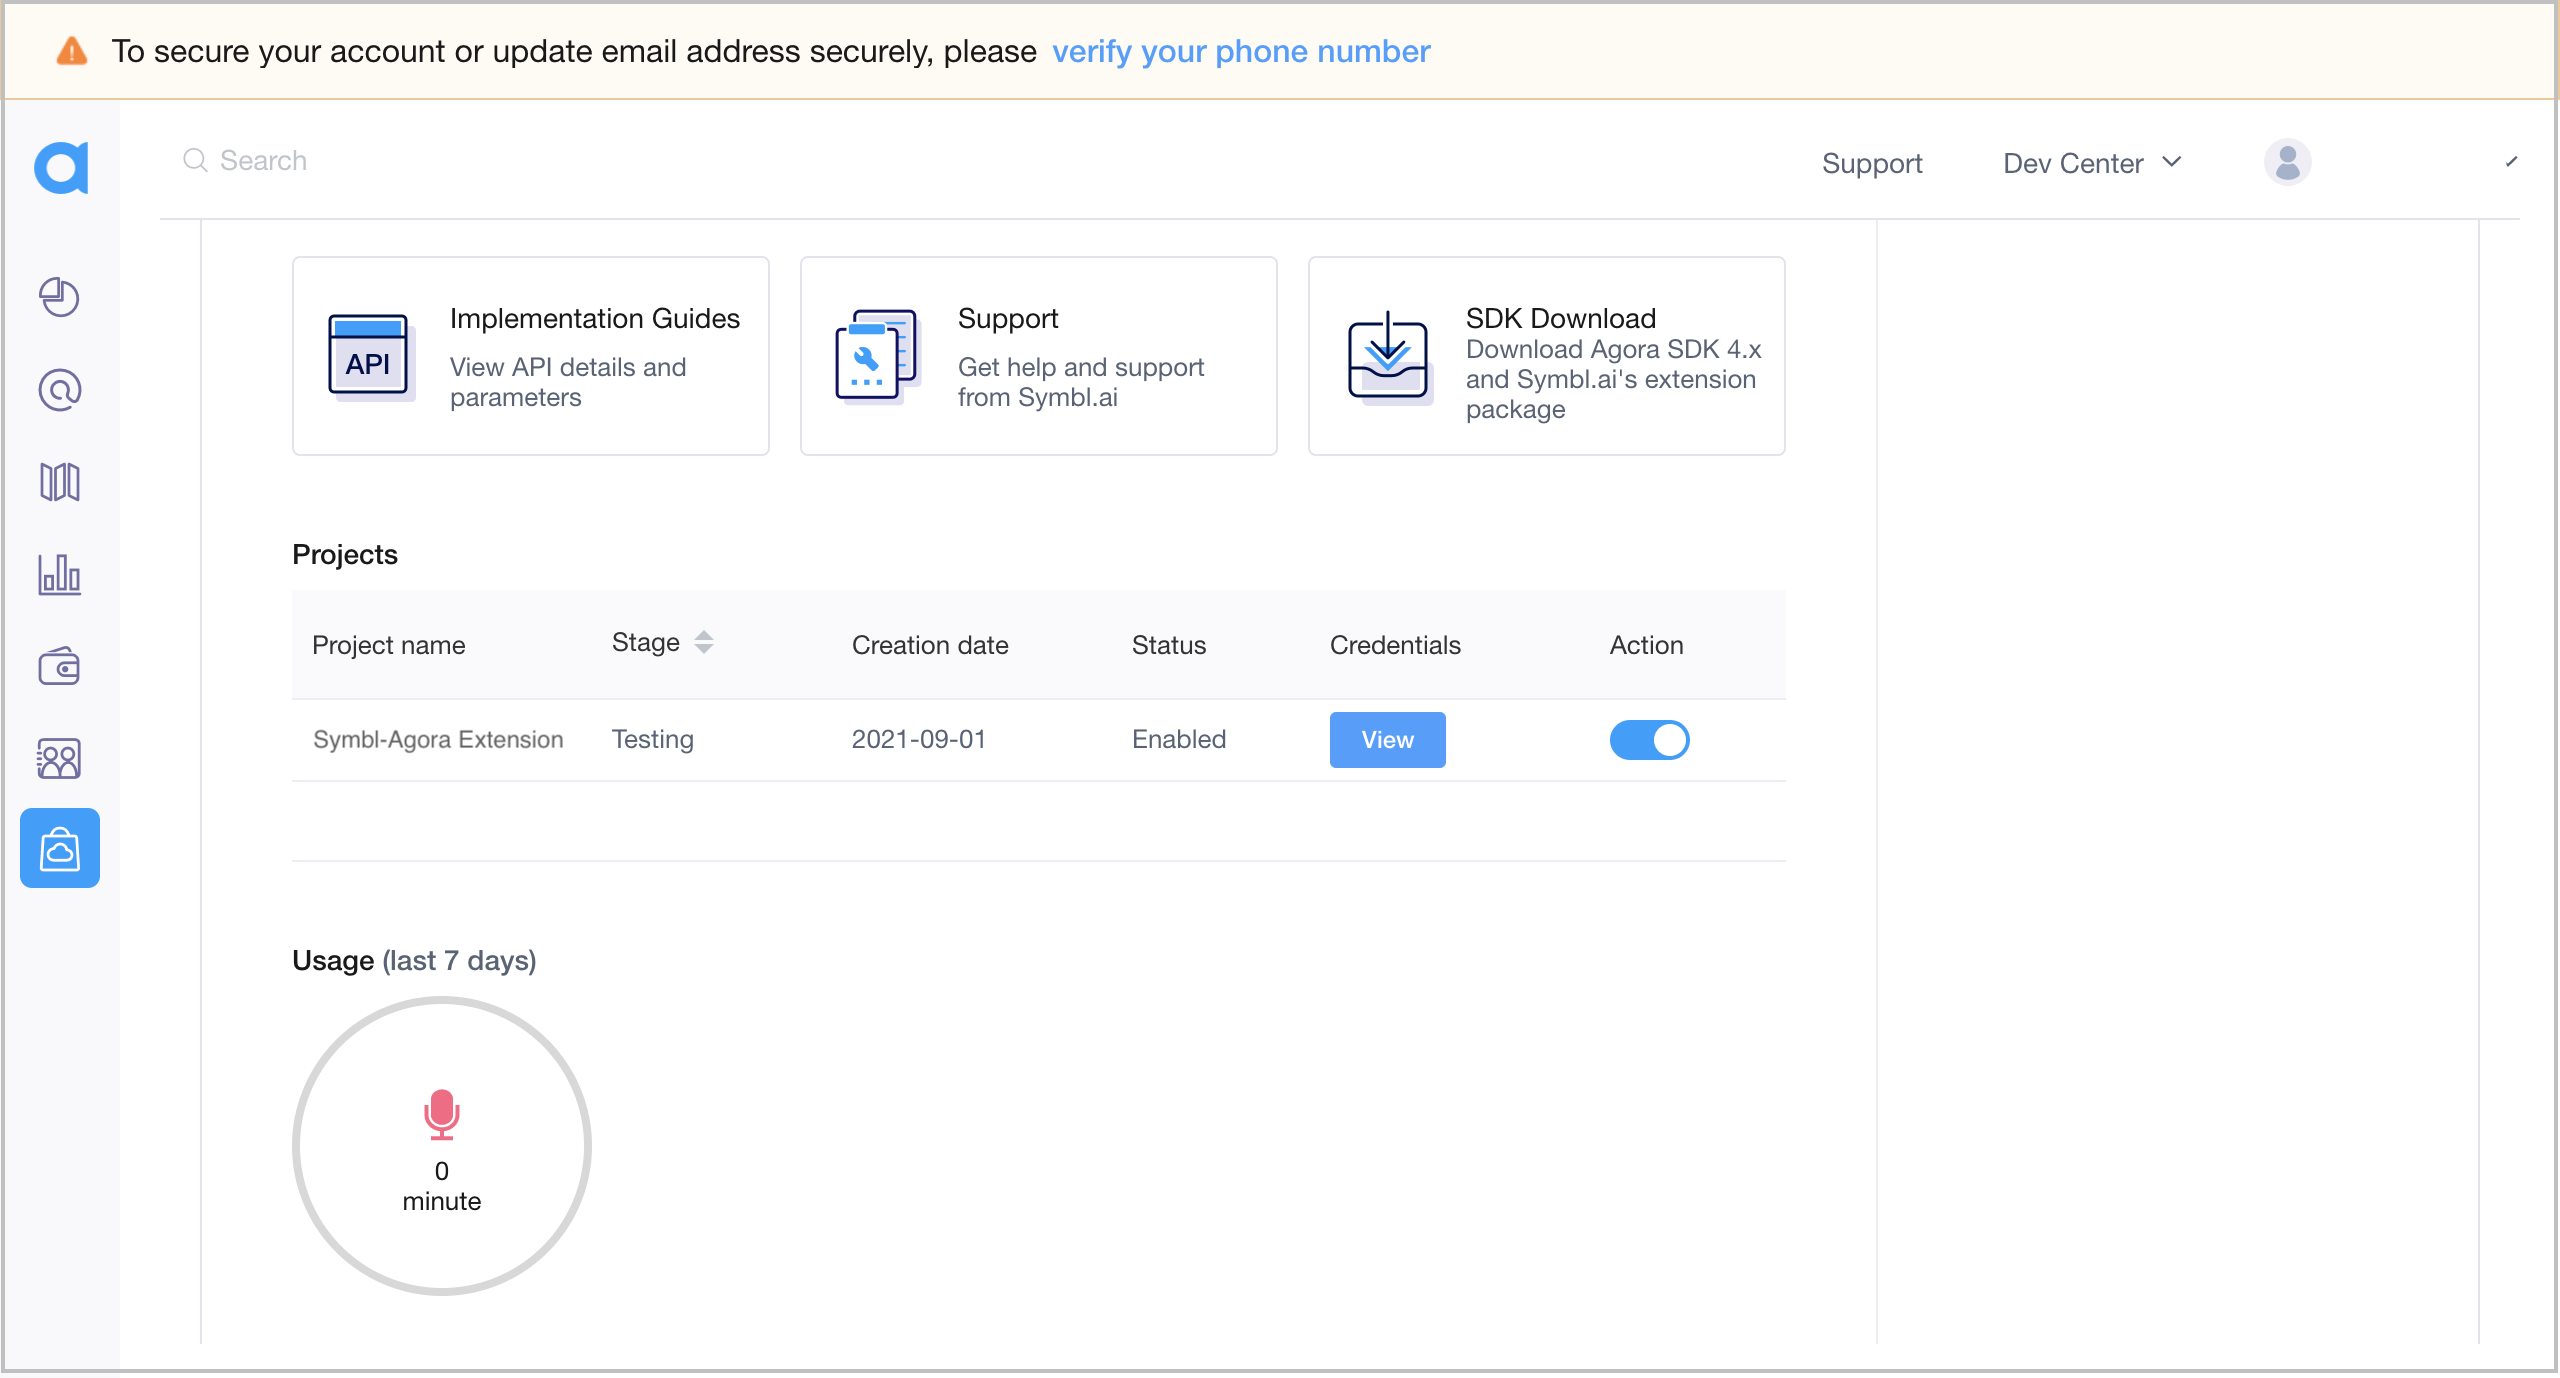Screen dimensions: 2560x1378
Task: Open the map-shaped sidebar icon
Action: [x=60, y=482]
